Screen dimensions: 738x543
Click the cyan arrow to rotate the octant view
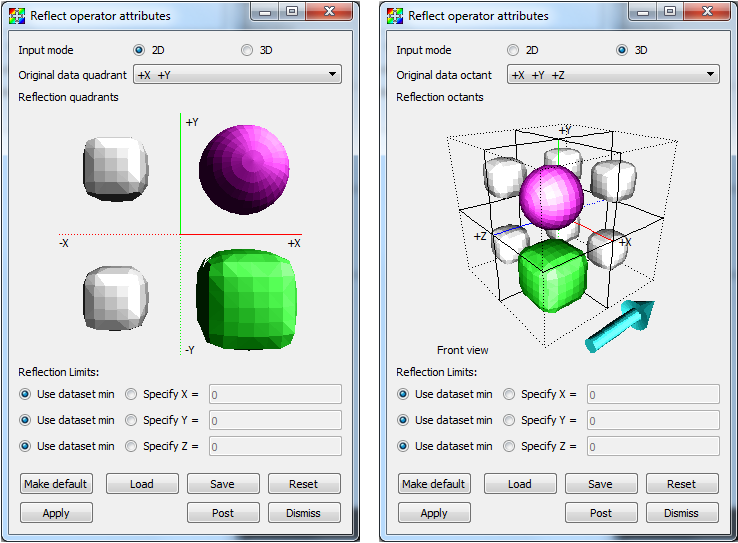click(620, 326)
